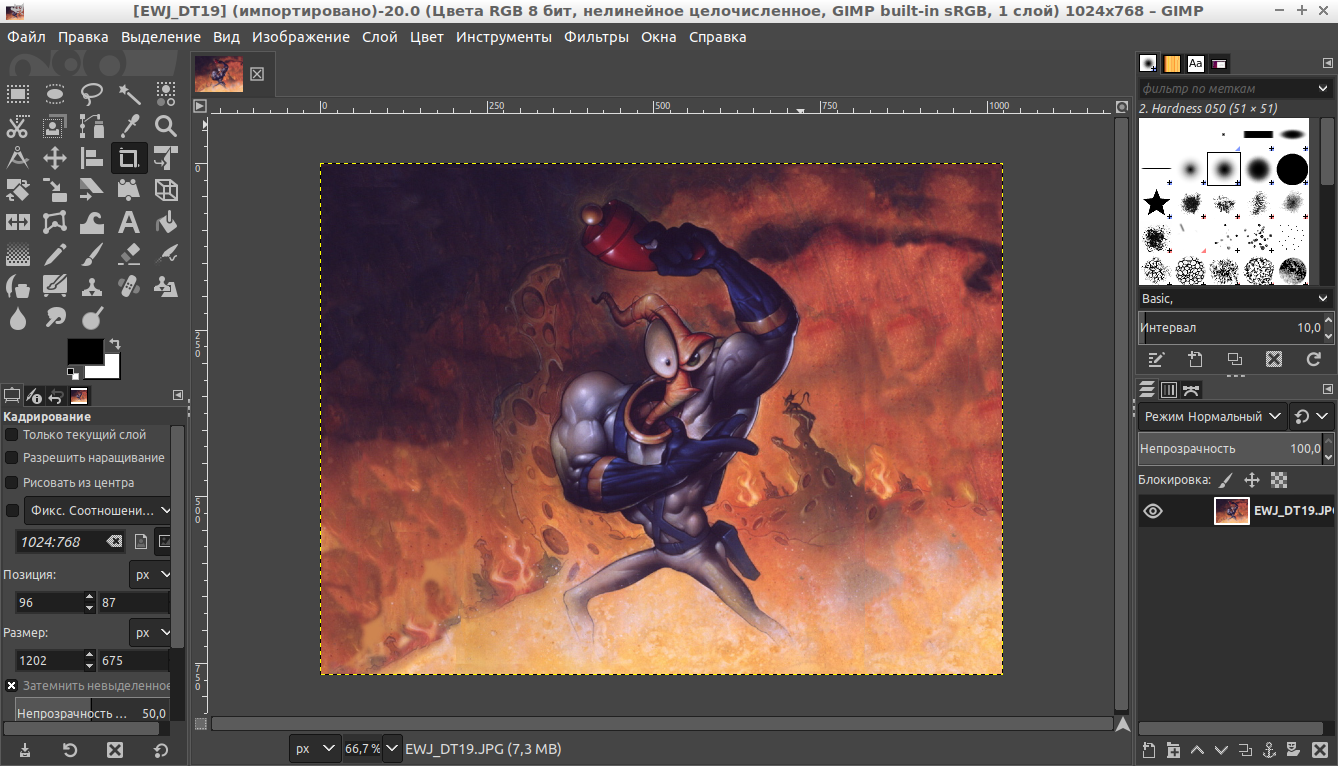
Task: Open the 'Режим Нормальный' layer mode dropdown
Action: pyautogui.click(x=1212, y=416)
